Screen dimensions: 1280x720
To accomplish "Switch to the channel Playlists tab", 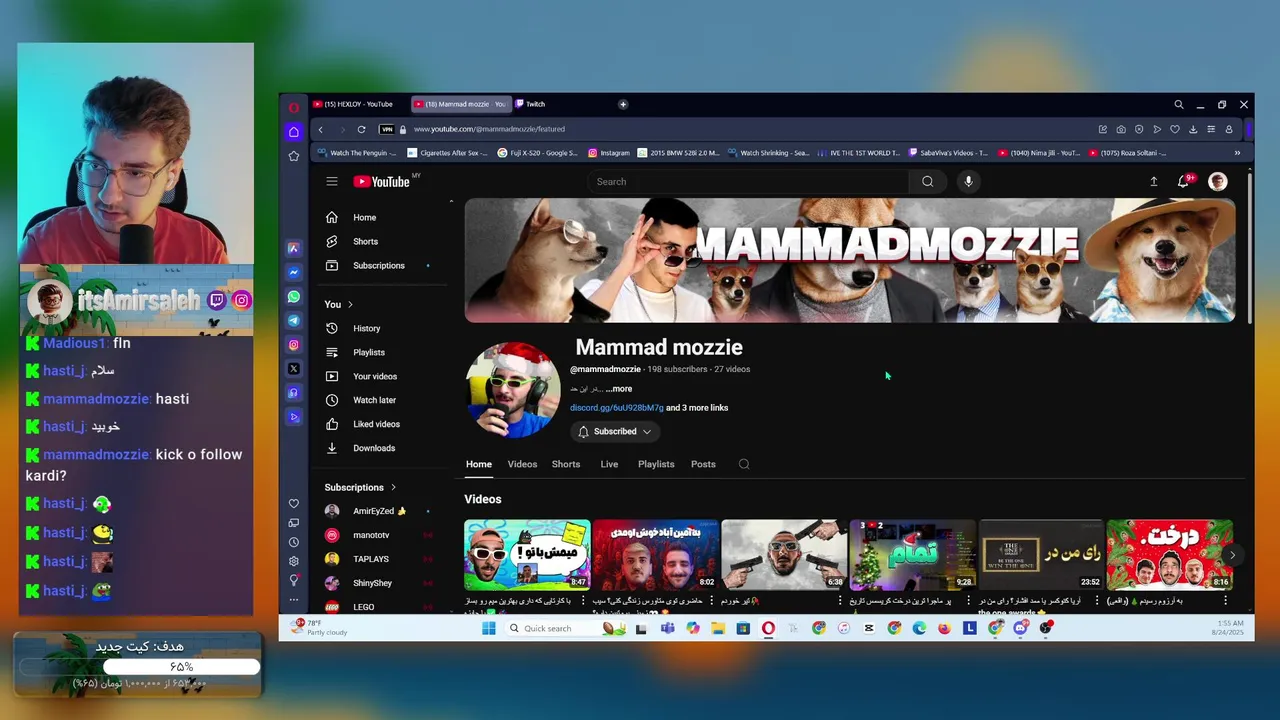I will (x=656, y=464).
